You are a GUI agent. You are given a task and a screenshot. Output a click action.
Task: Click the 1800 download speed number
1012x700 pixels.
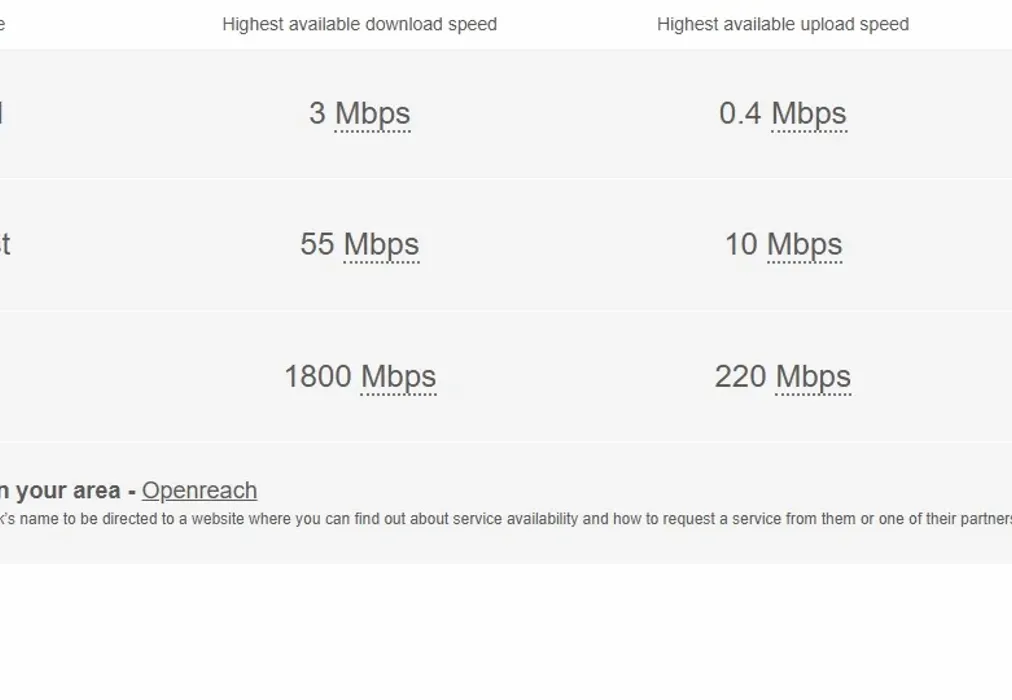tap(318, 377)
